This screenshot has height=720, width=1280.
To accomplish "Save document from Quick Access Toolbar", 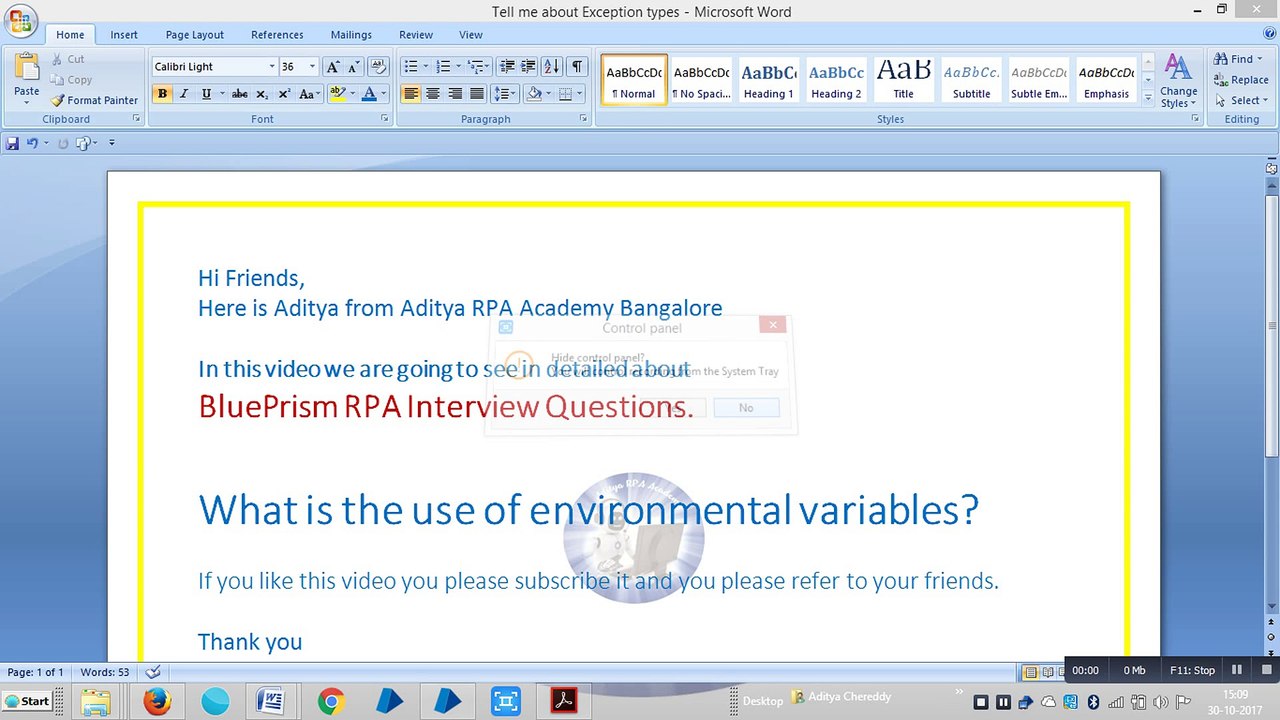I will coord(12,143).
